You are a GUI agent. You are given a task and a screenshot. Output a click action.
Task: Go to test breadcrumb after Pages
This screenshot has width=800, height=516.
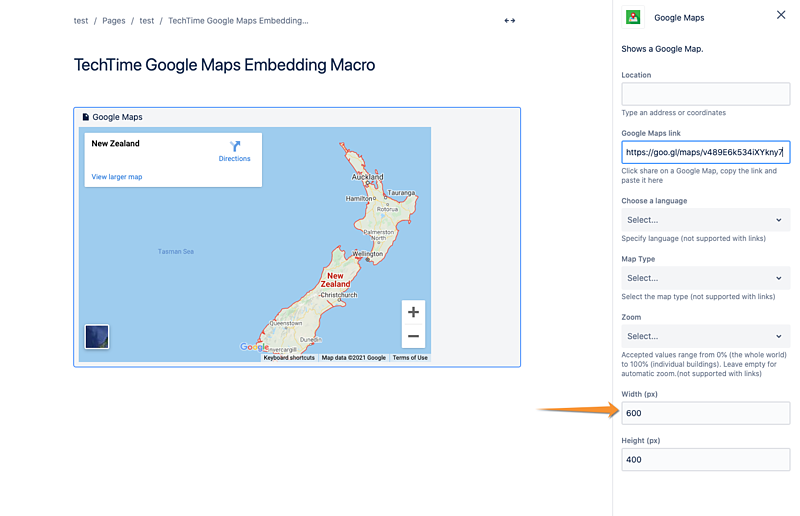click(146, 21)
